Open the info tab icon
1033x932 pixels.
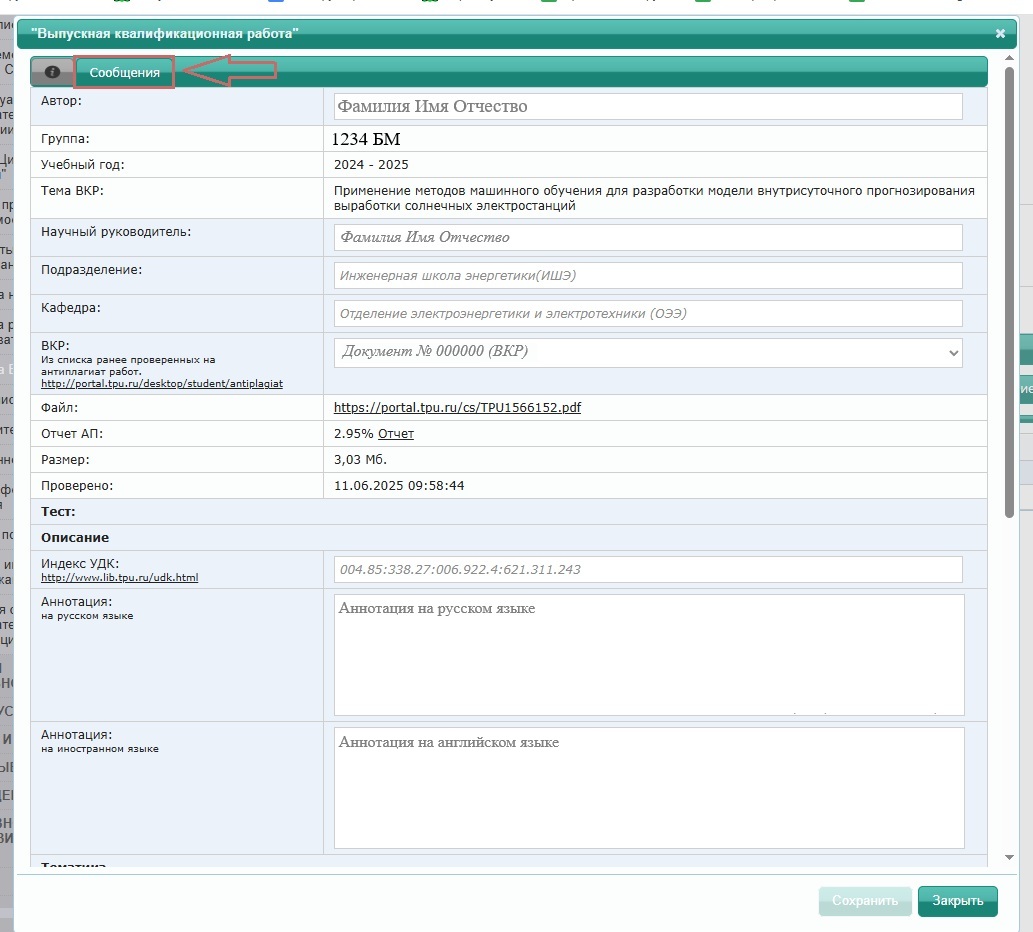52,72
